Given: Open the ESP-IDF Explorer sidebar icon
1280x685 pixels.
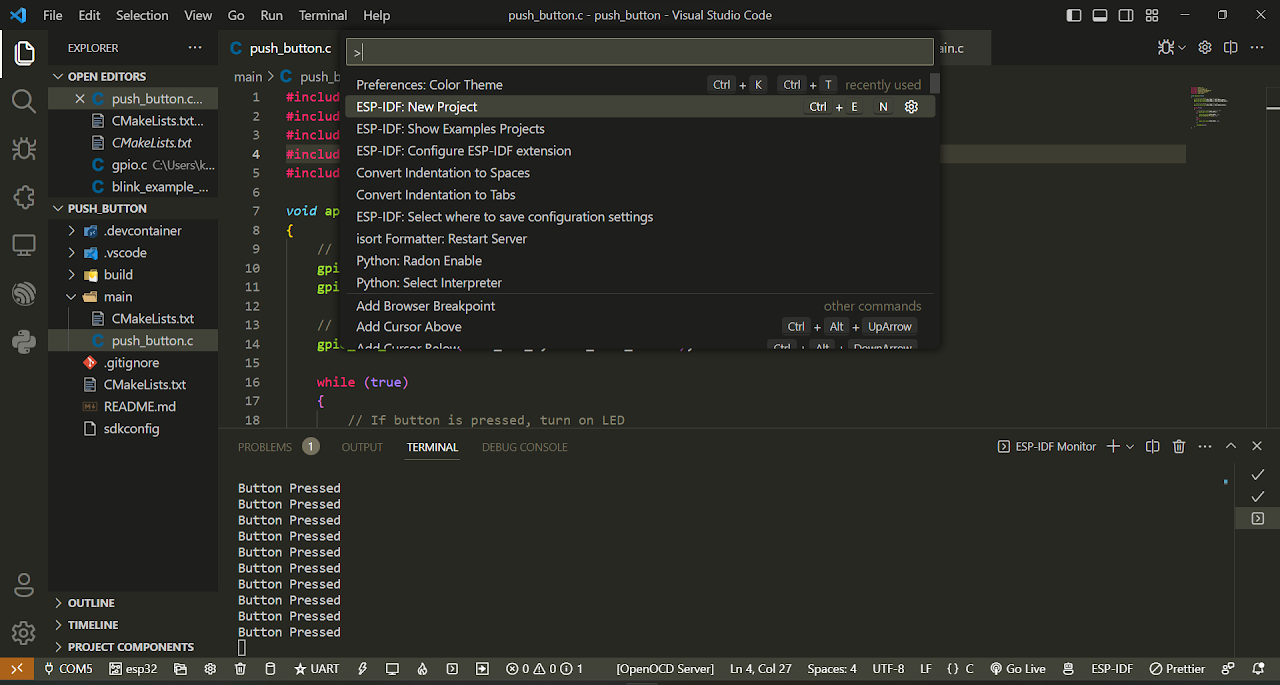Looking at the screenshot, I should tap(24, 294).
